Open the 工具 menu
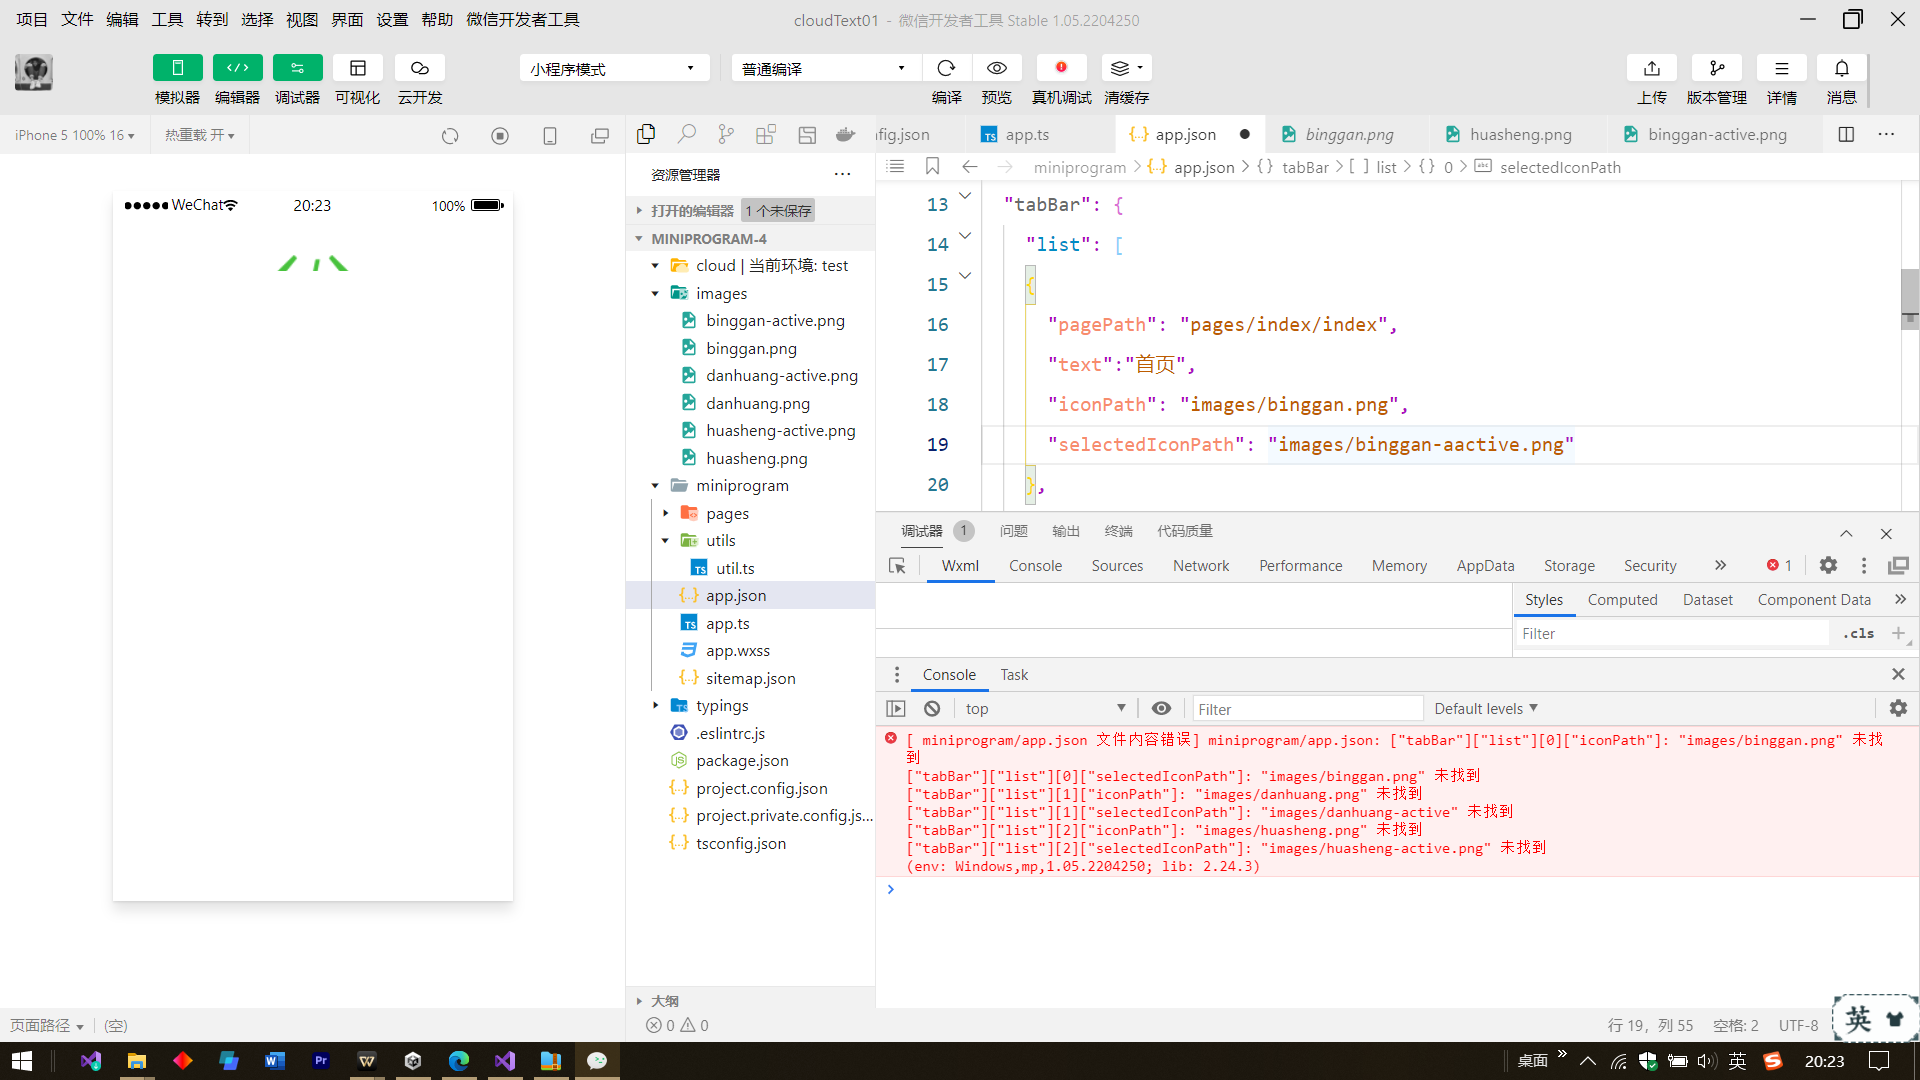Viewport: 1920px width, 1080px height. (167, 19)
